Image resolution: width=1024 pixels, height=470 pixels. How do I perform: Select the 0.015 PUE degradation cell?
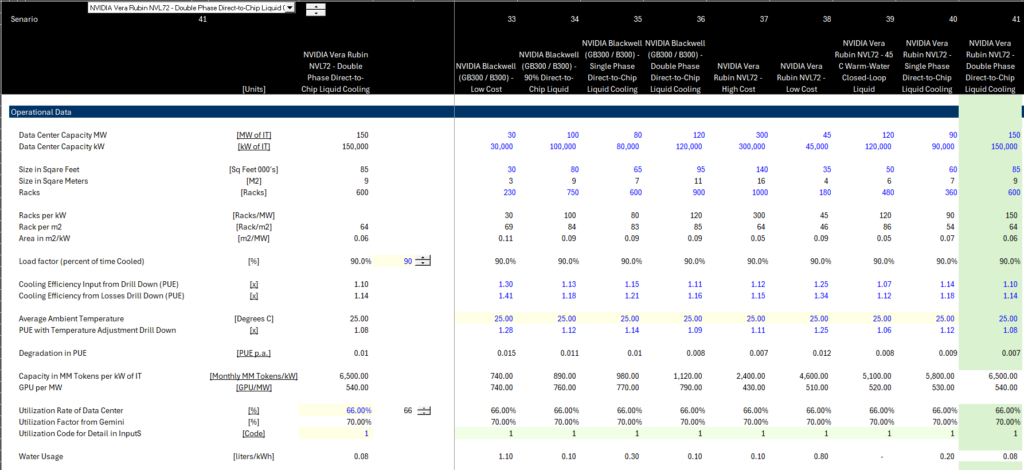point(506,353)
